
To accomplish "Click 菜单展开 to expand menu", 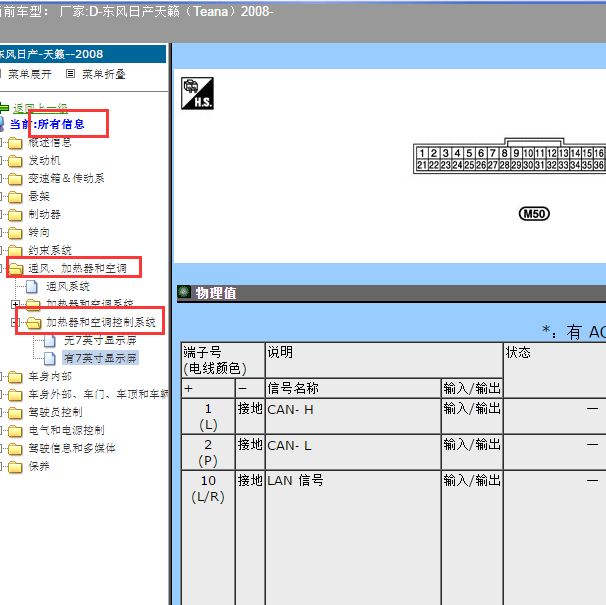I will (x=30, y=74).
